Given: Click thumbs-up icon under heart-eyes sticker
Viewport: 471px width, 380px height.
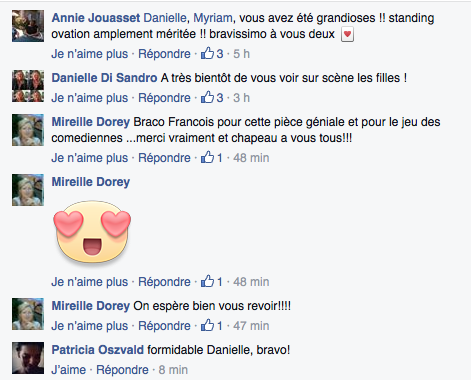Looking at the screenshot, I should coord(207,281).
